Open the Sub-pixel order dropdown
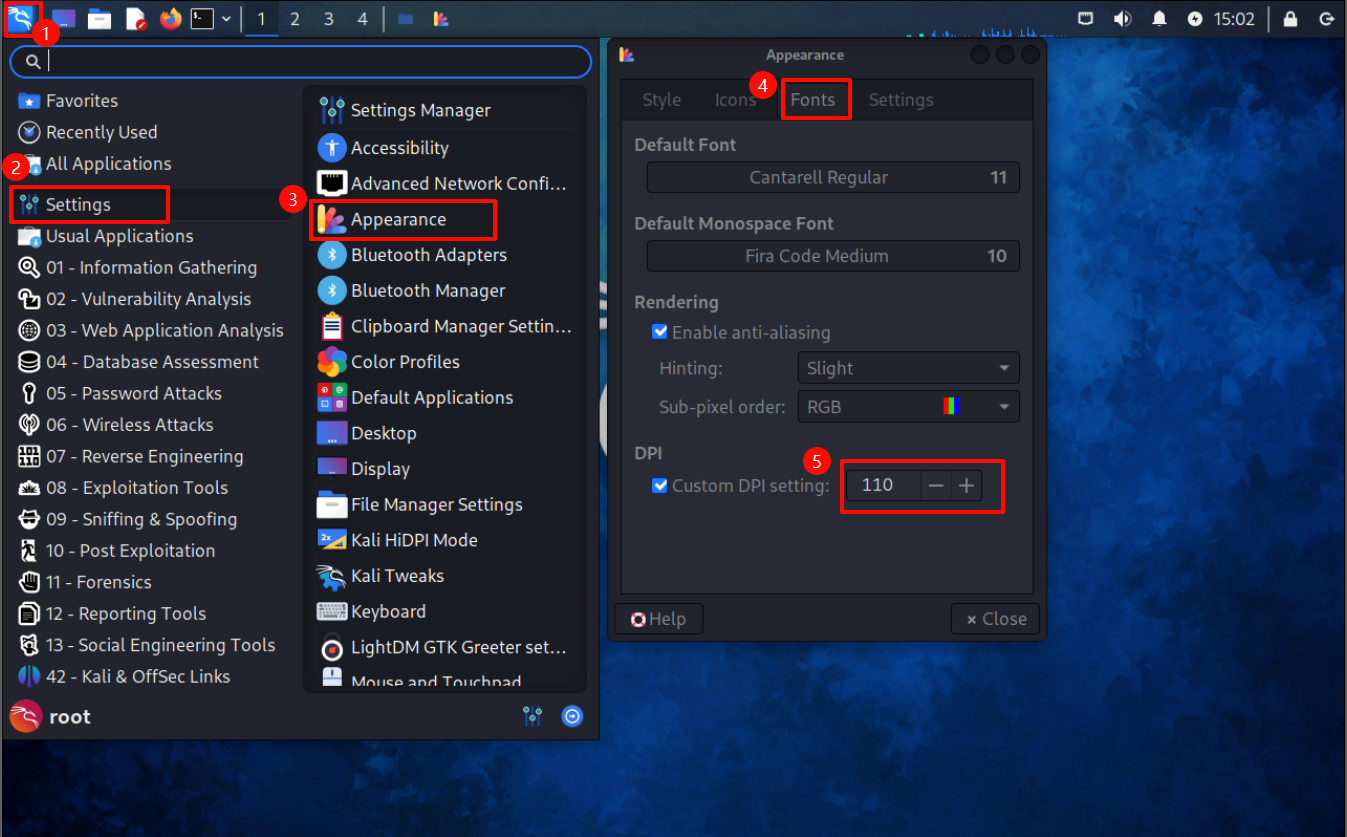The height and width of the screenshot is (837, 1347). tap(908, 407)
